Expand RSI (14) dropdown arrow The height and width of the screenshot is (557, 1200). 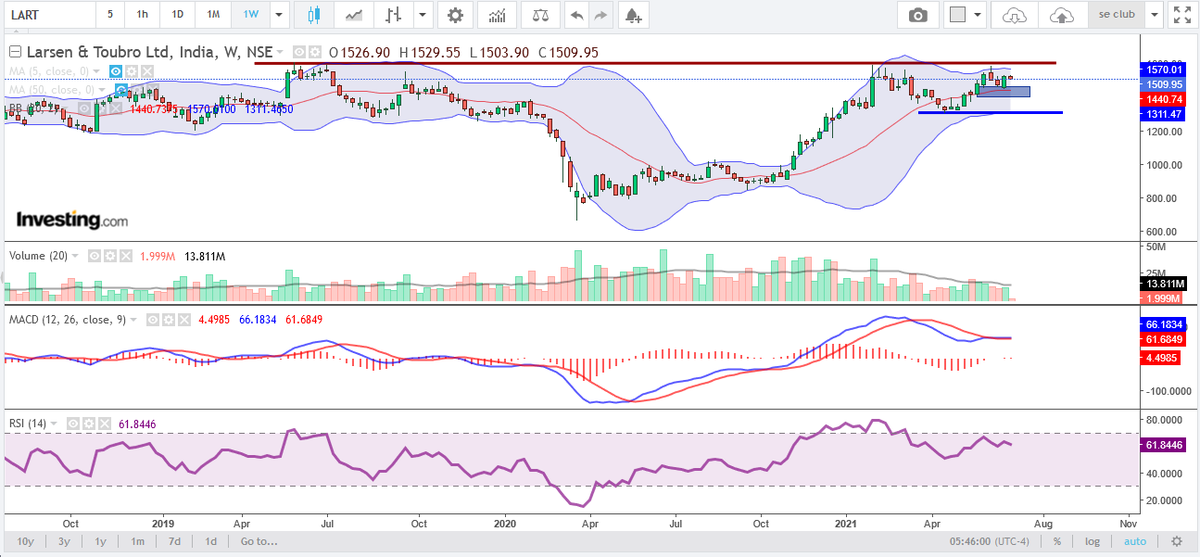[54, 423]
